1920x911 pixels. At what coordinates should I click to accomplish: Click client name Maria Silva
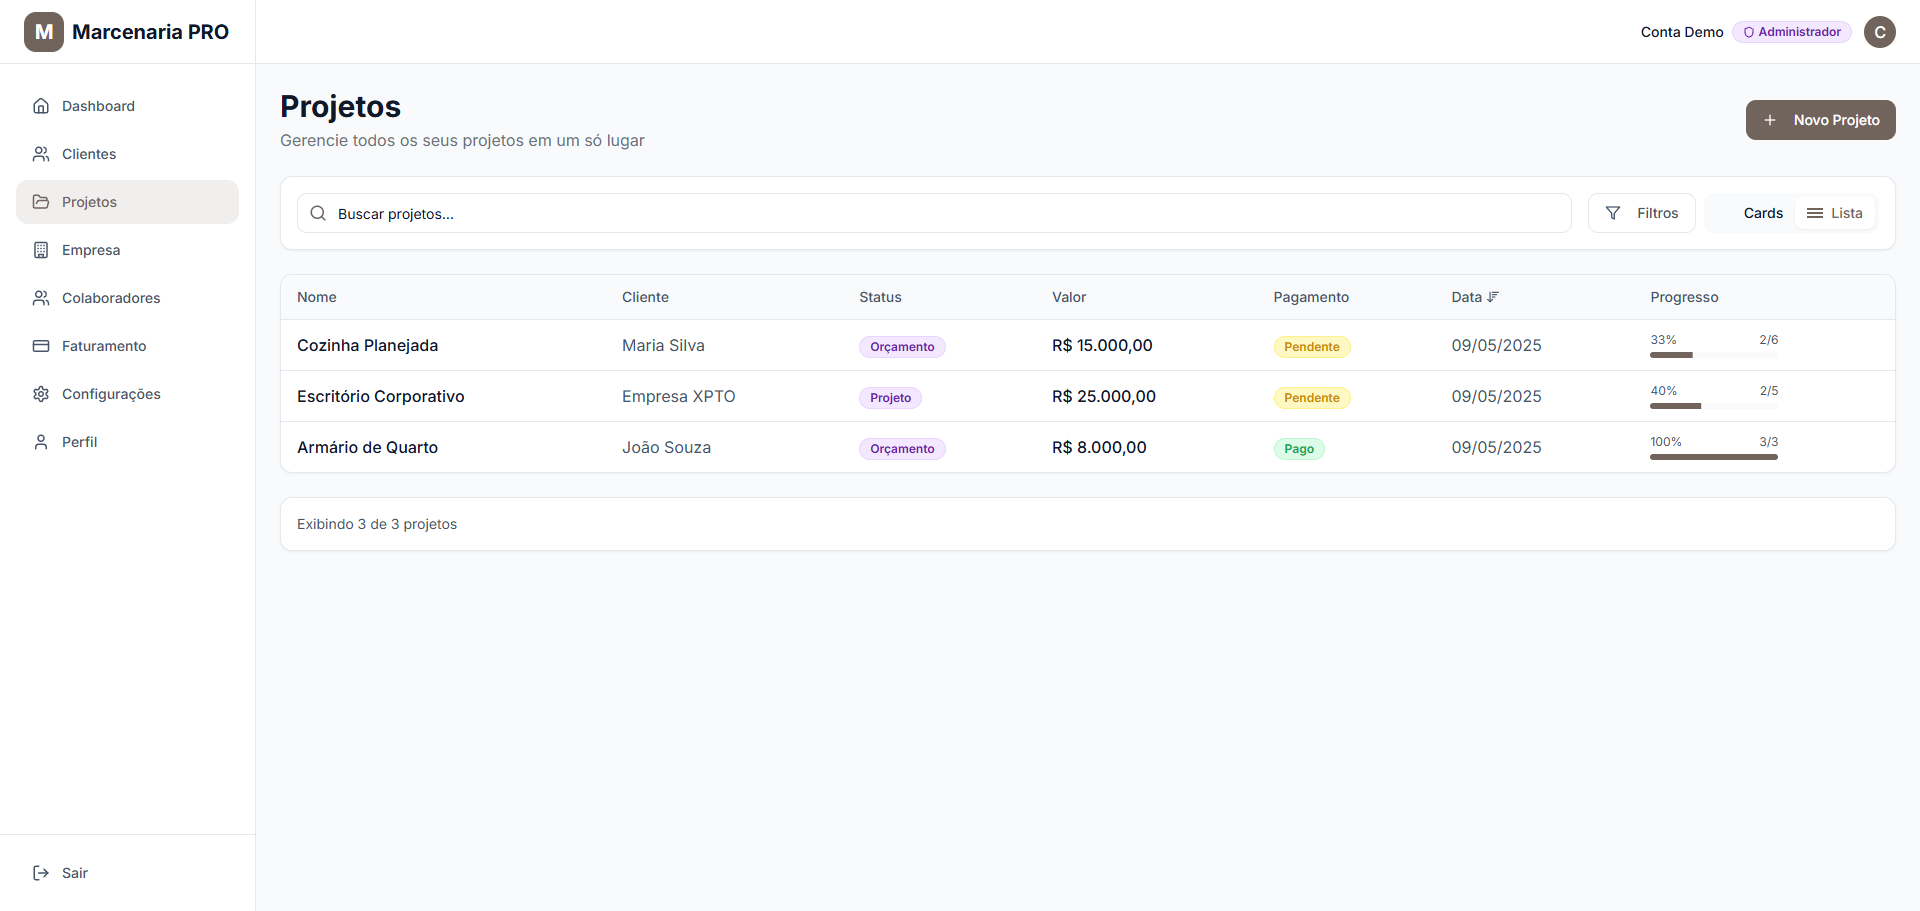[663, 345]
